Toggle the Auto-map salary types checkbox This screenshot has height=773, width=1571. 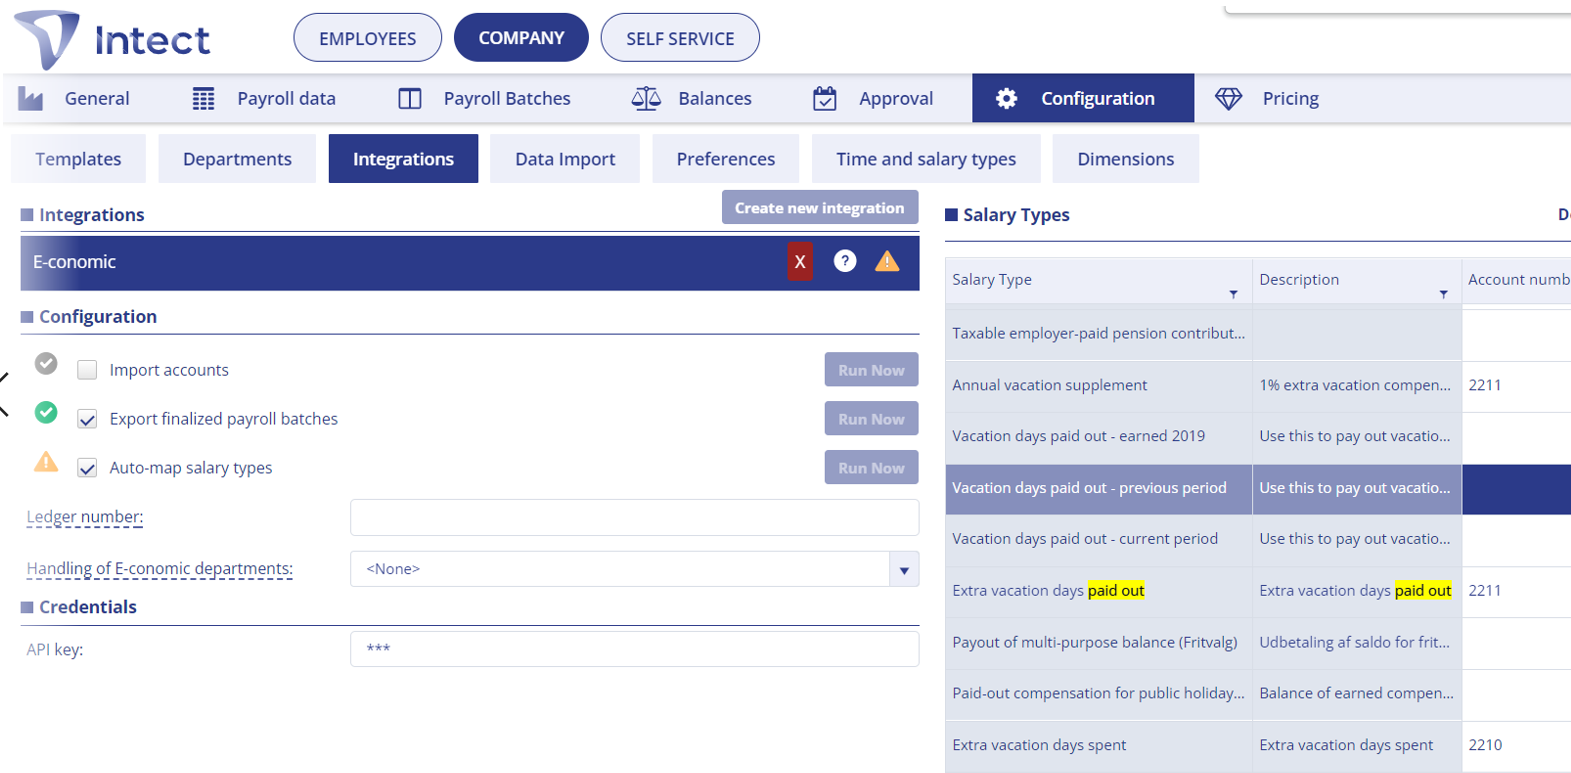[88, 468]
